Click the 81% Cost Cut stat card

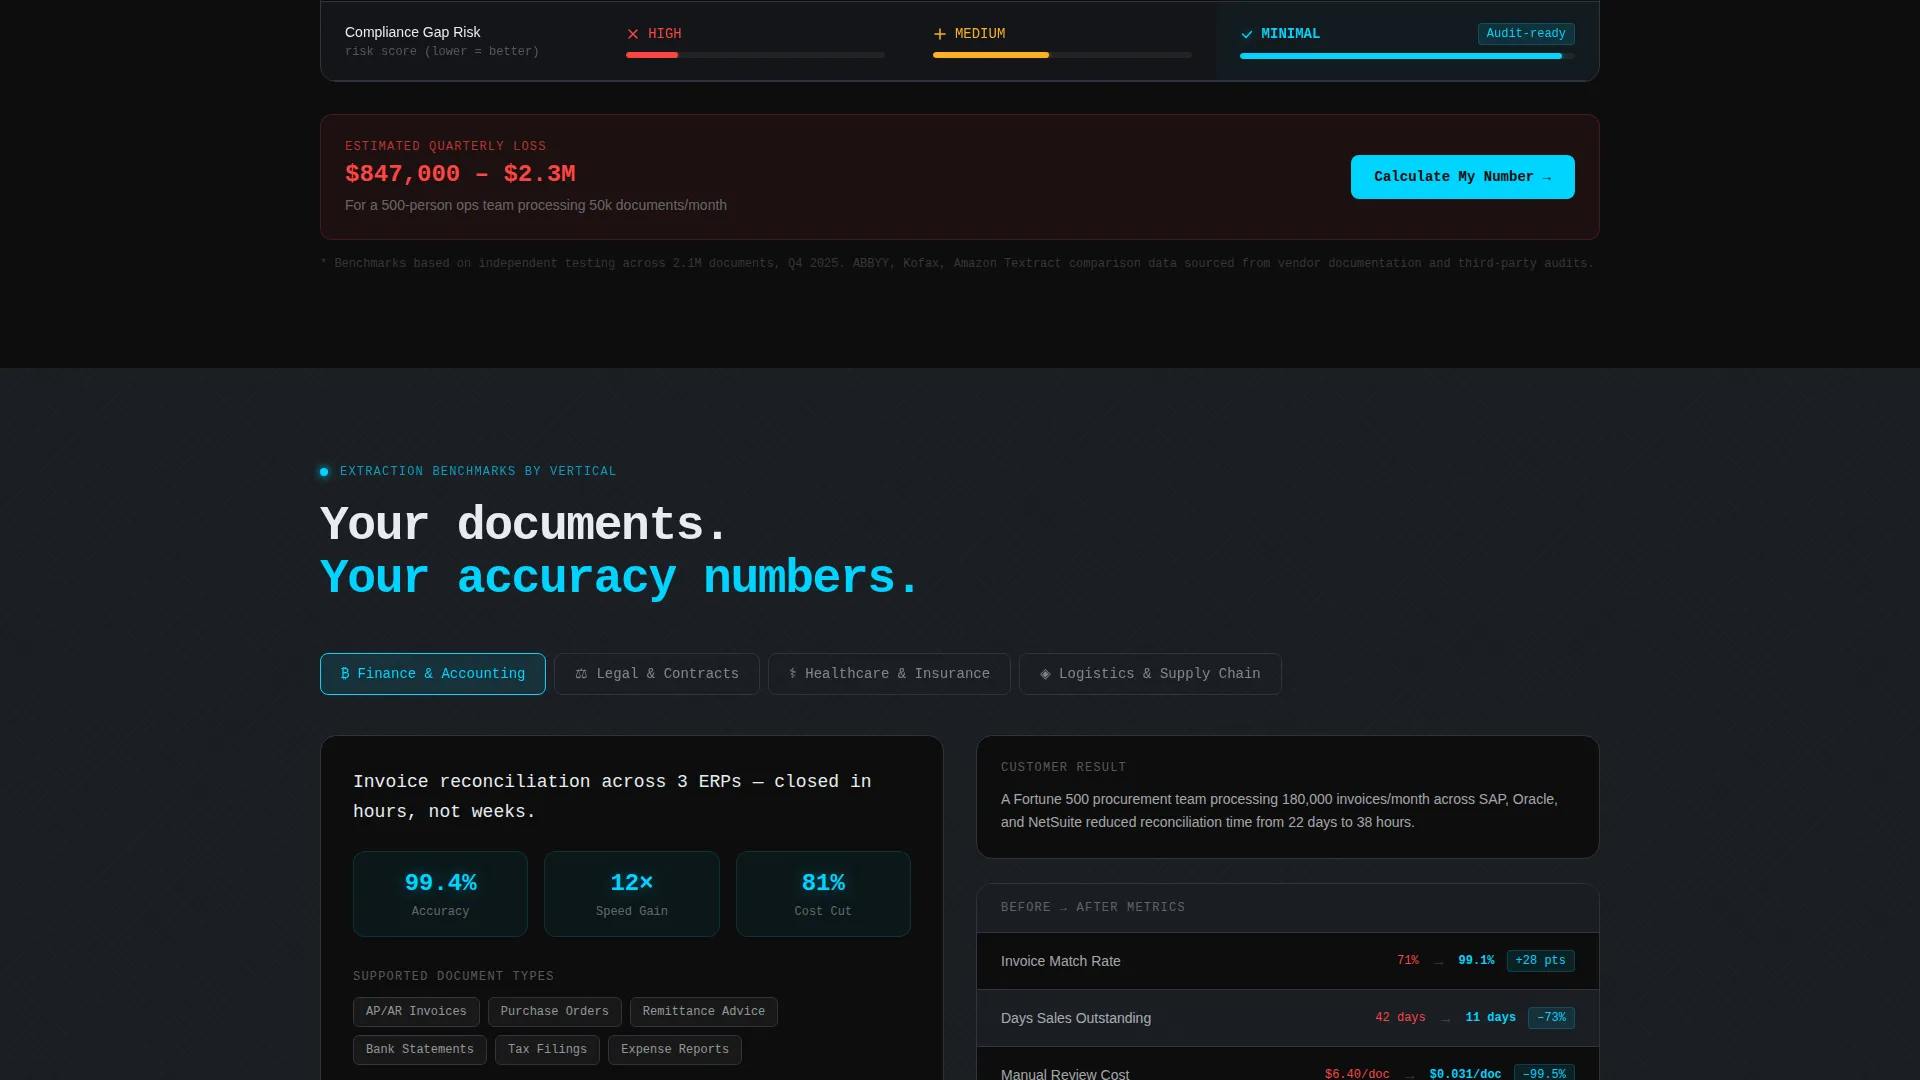coord(823,894)
